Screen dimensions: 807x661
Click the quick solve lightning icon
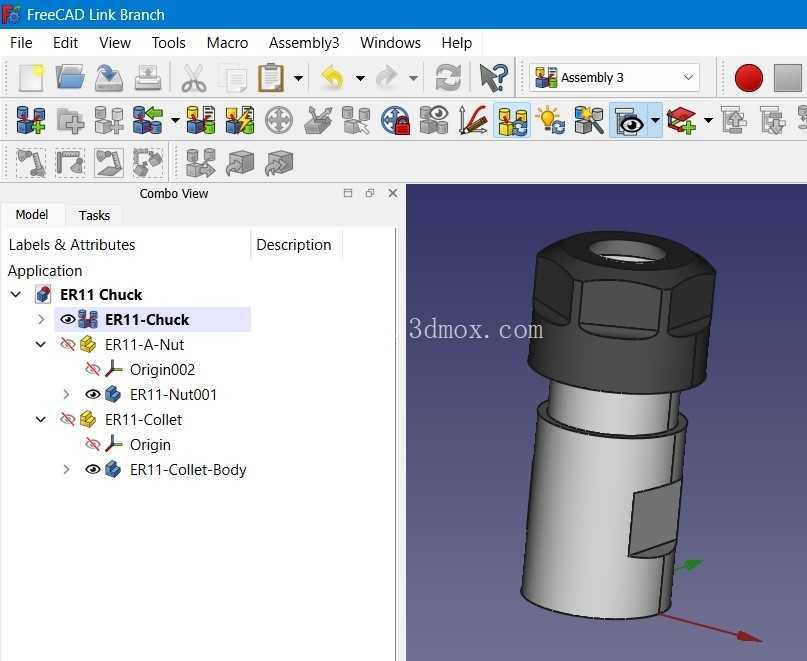point(240,120)
